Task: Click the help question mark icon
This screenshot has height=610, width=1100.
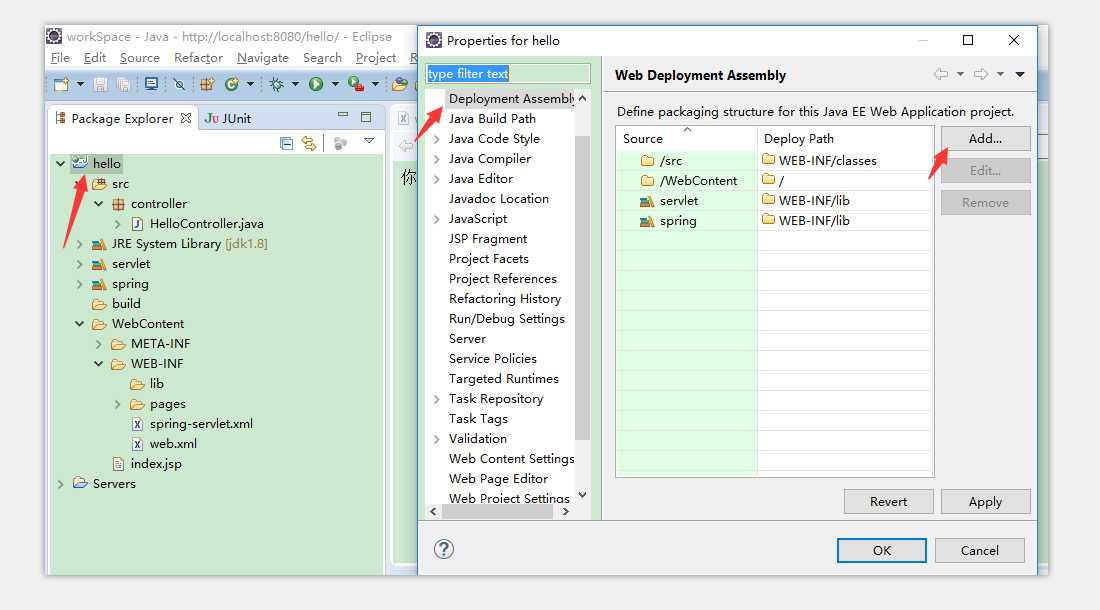Action: click(444, 549)
